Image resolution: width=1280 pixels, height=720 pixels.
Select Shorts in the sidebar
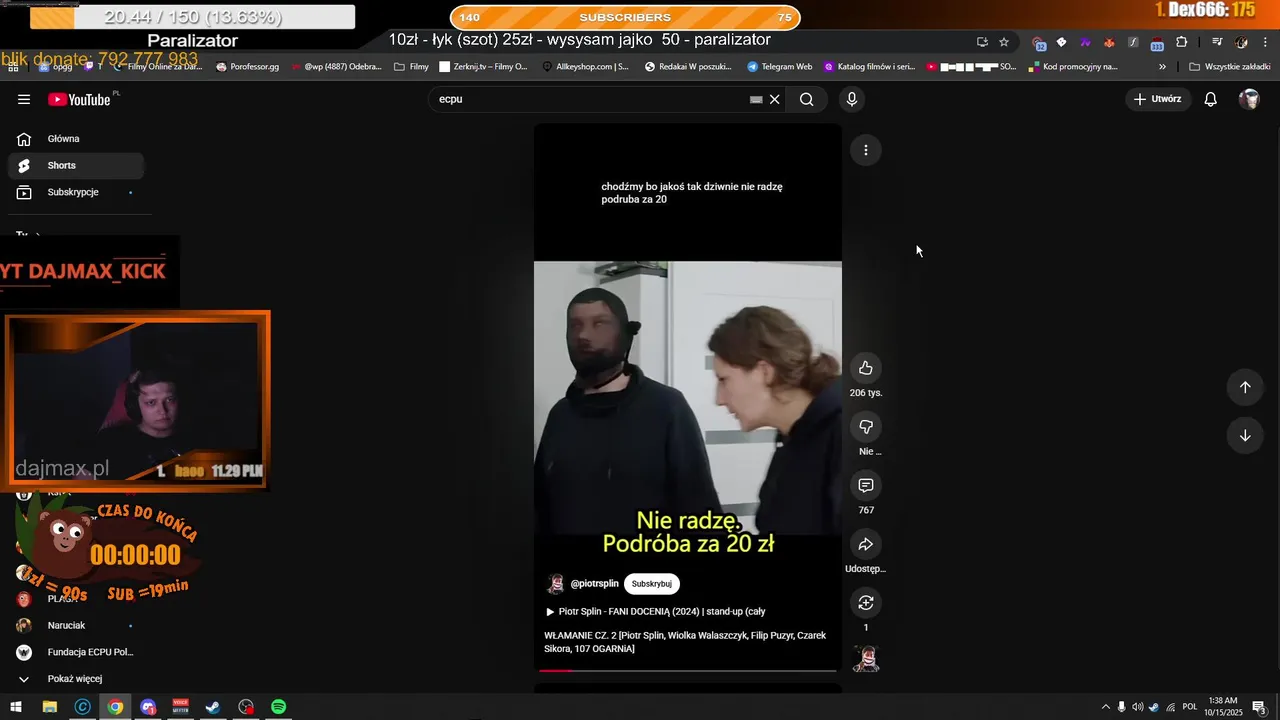tap(76, 166)
